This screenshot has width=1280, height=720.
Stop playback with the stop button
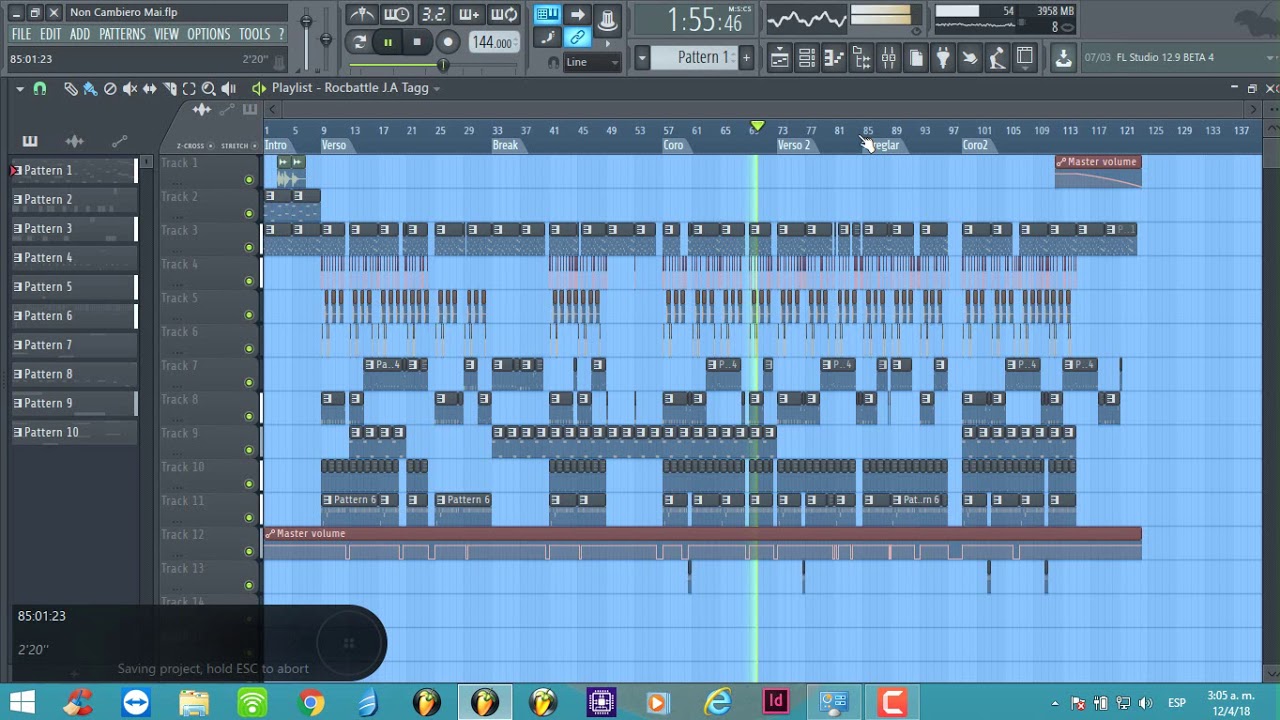pyautogui.click(x=417, y=41)
